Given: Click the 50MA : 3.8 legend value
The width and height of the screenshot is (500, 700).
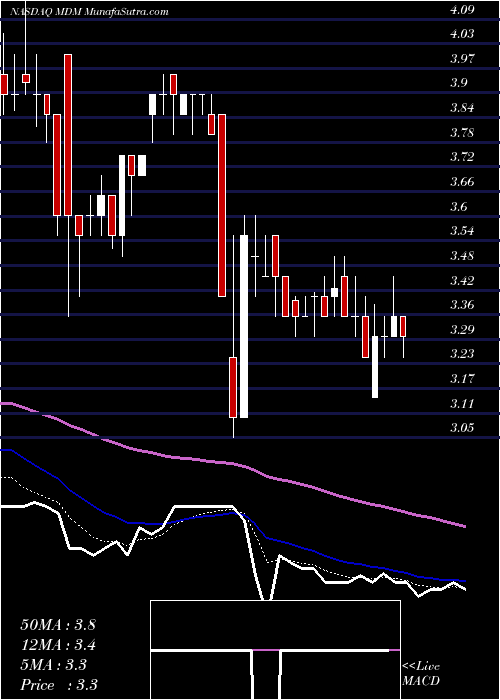Looking at the screenshot, I should pyautogui.click(x=58, y=625).
